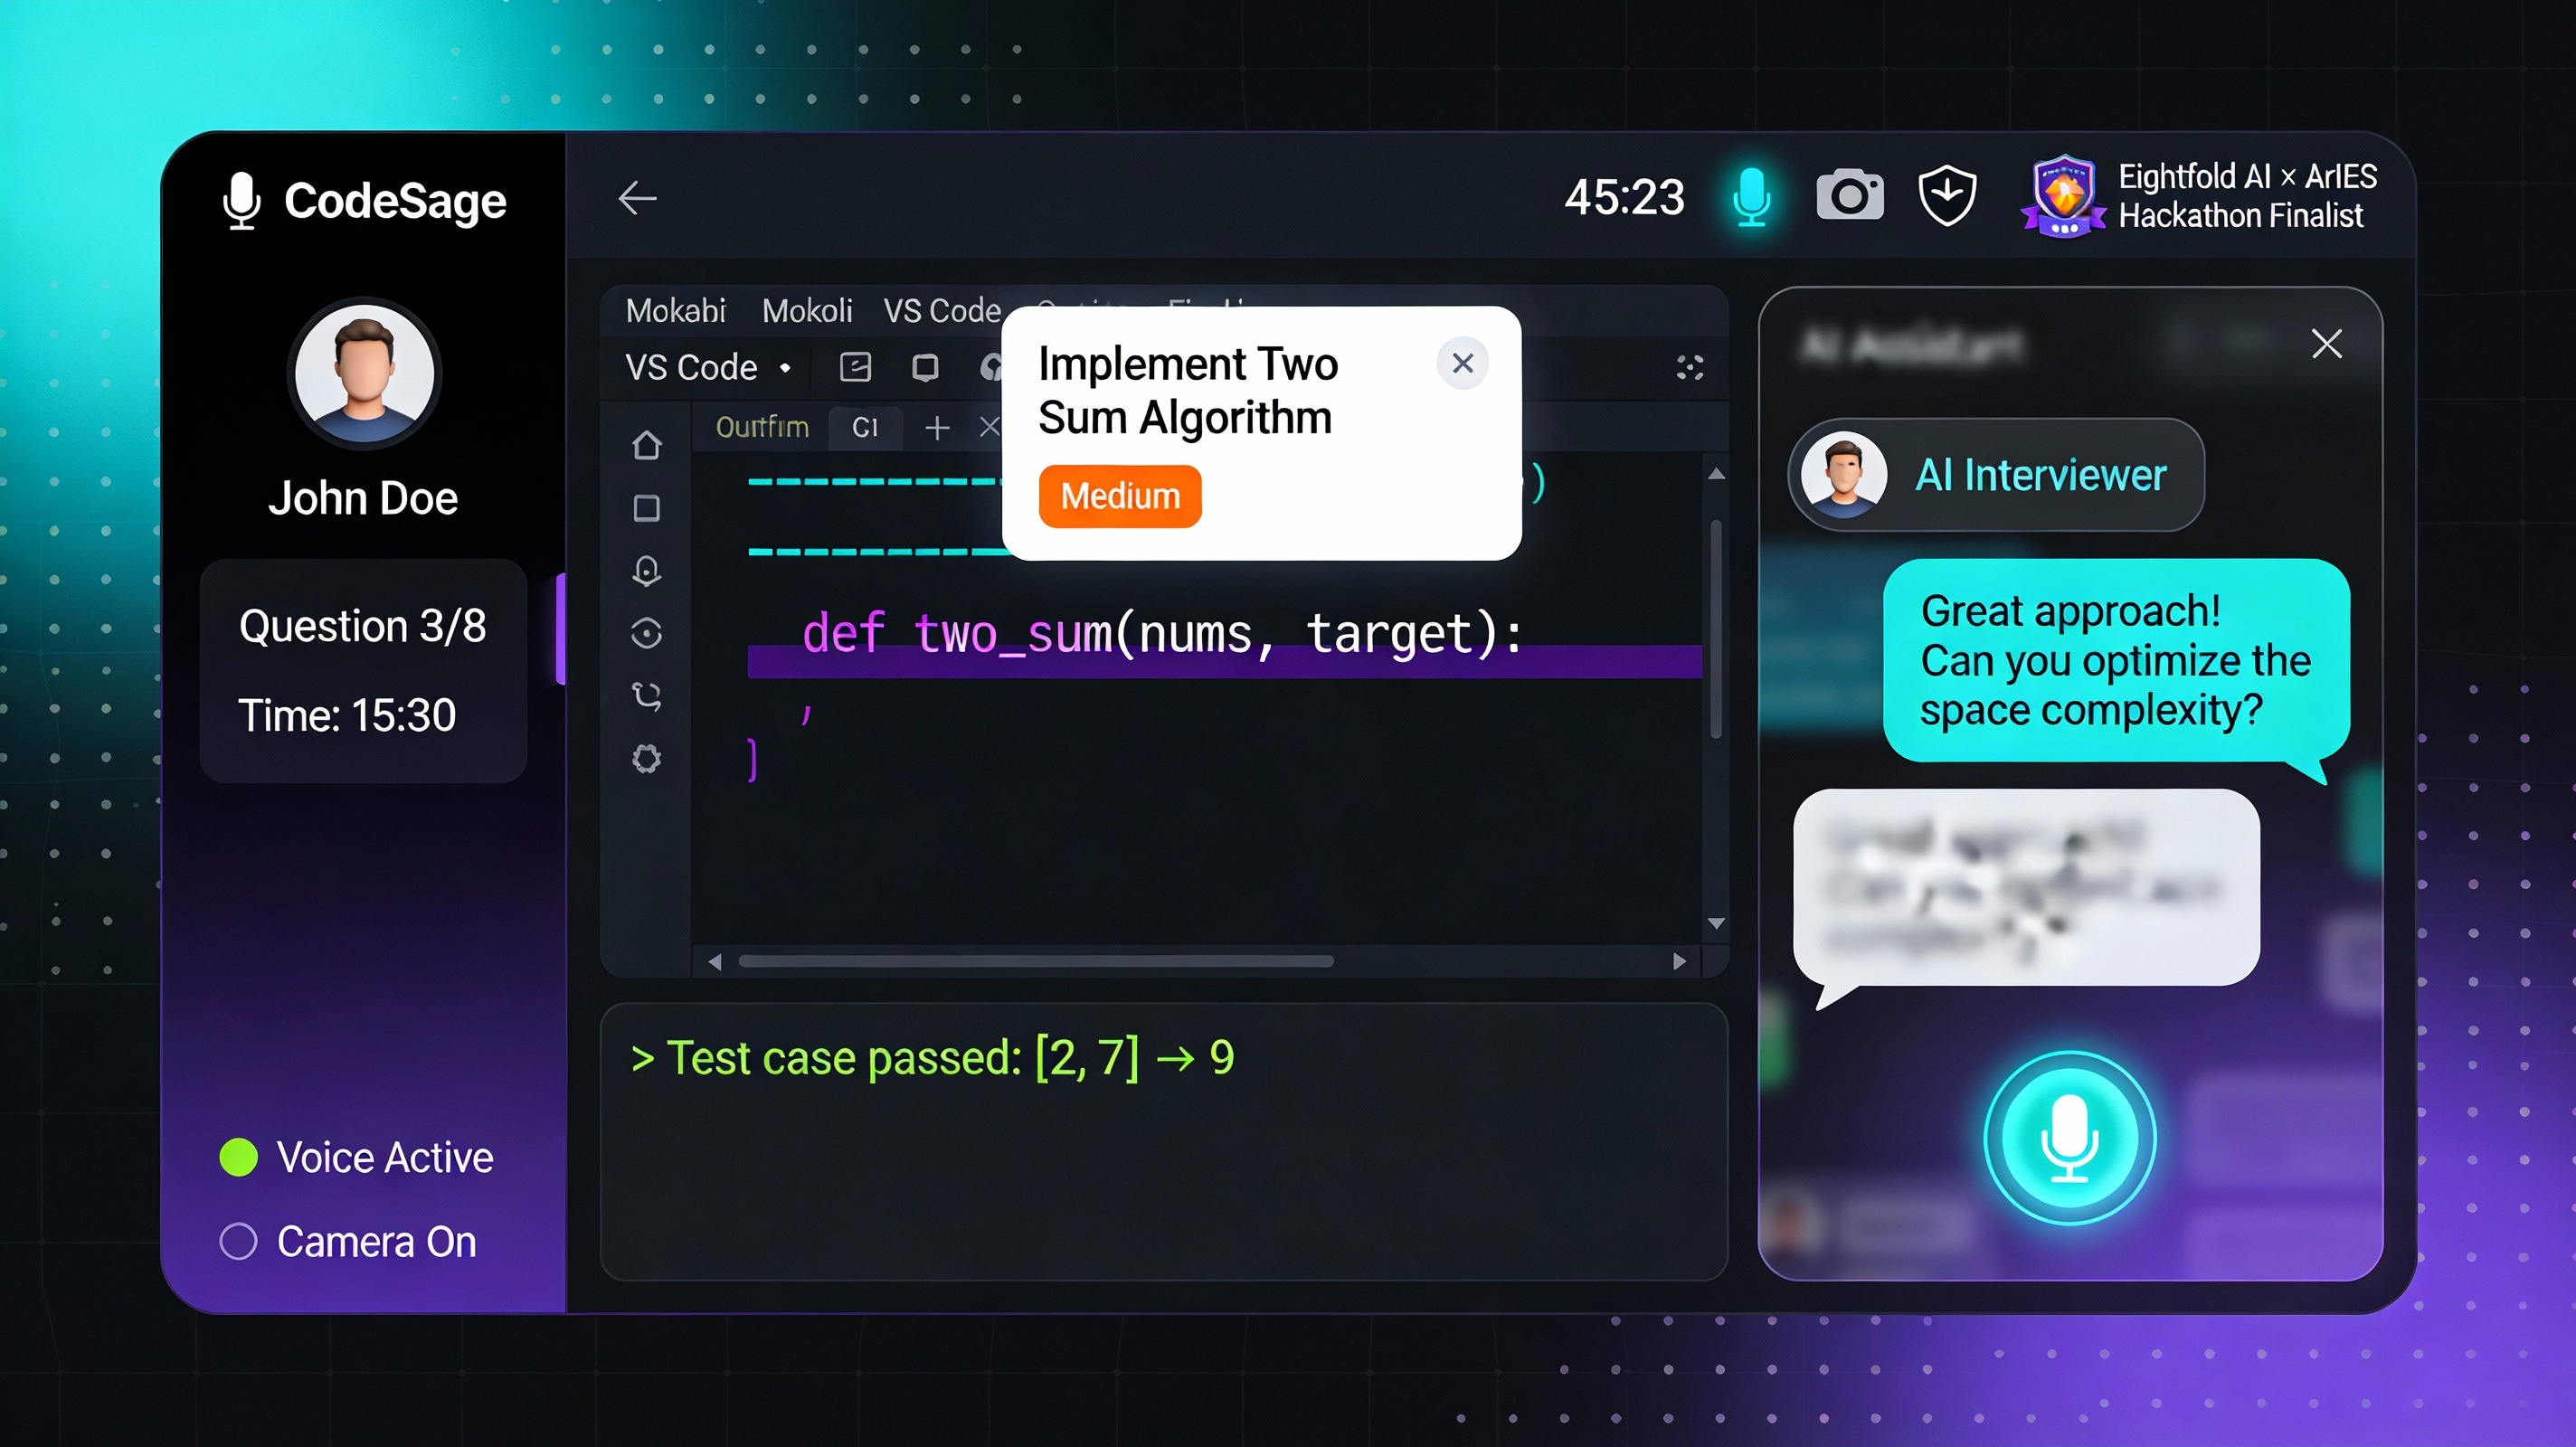Click the camera icon in header

(x=1849, y=195)
